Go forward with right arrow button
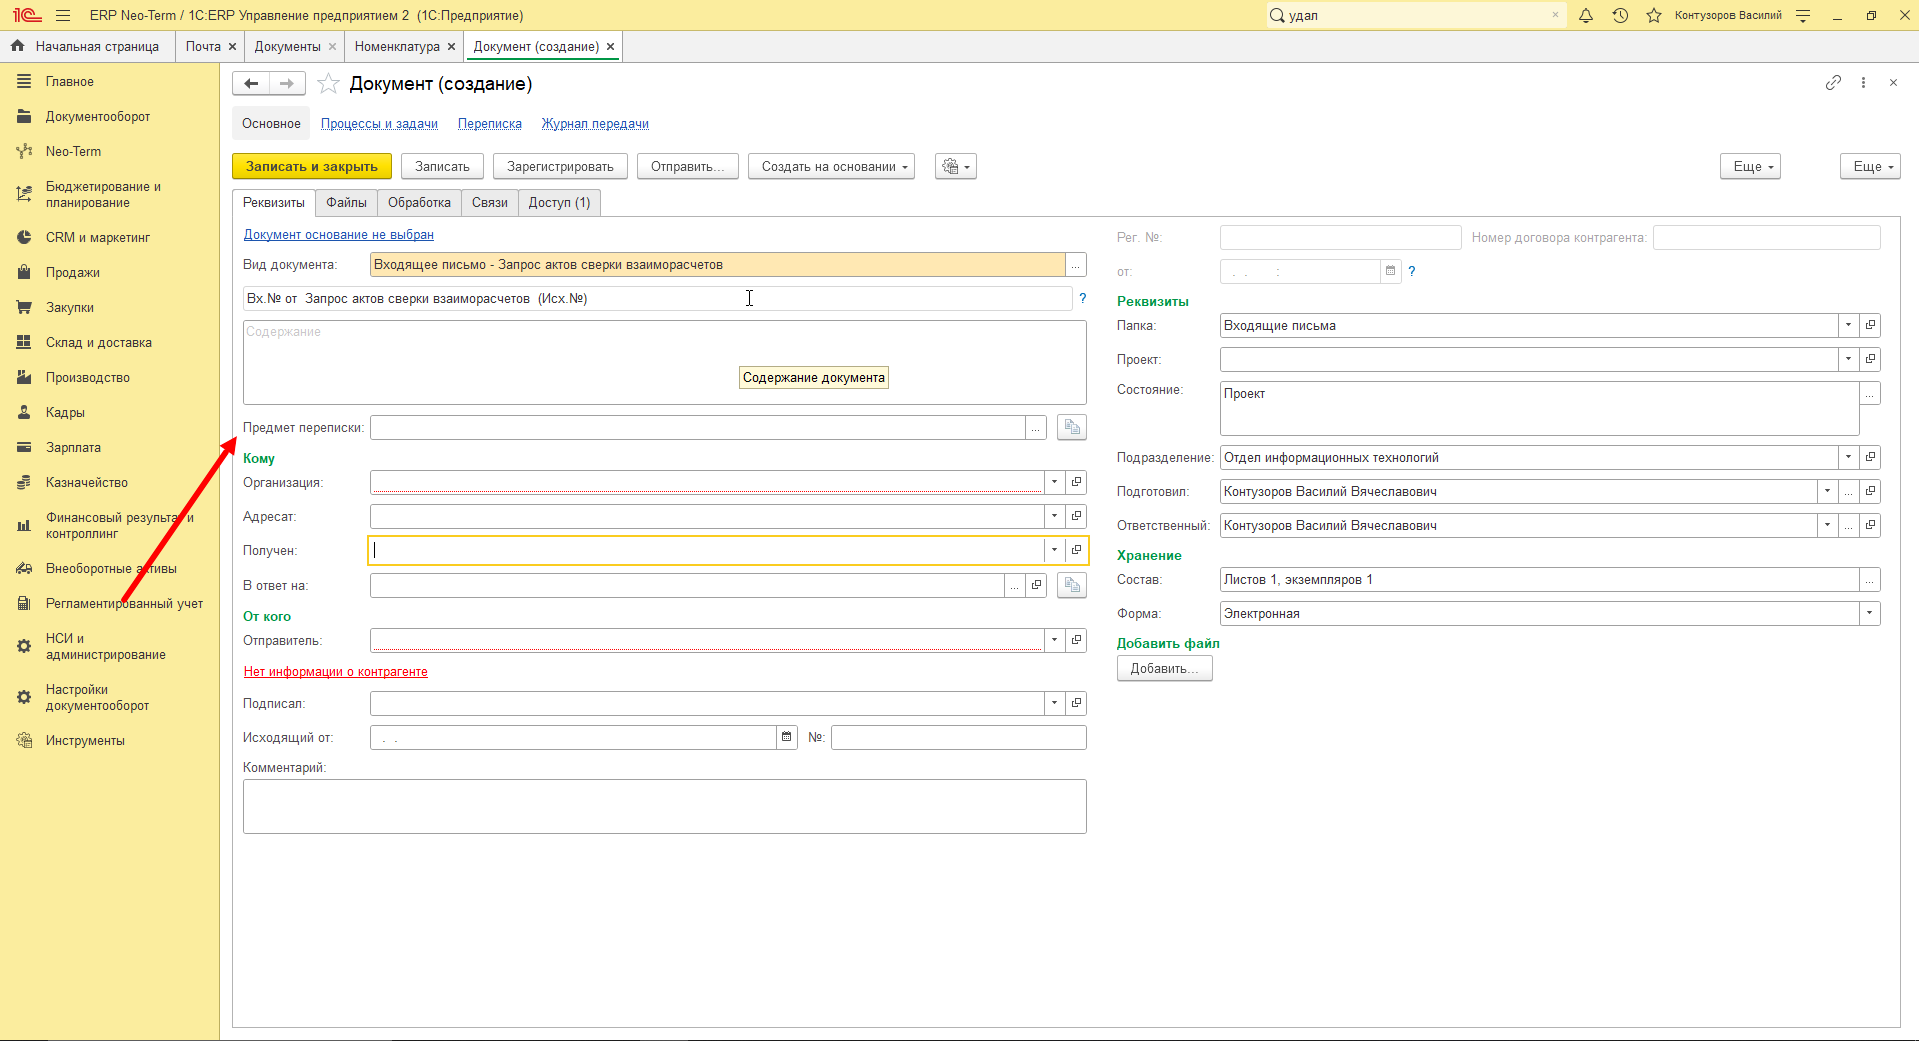This screenshot has width=1919, height=1041. (287, 84)
